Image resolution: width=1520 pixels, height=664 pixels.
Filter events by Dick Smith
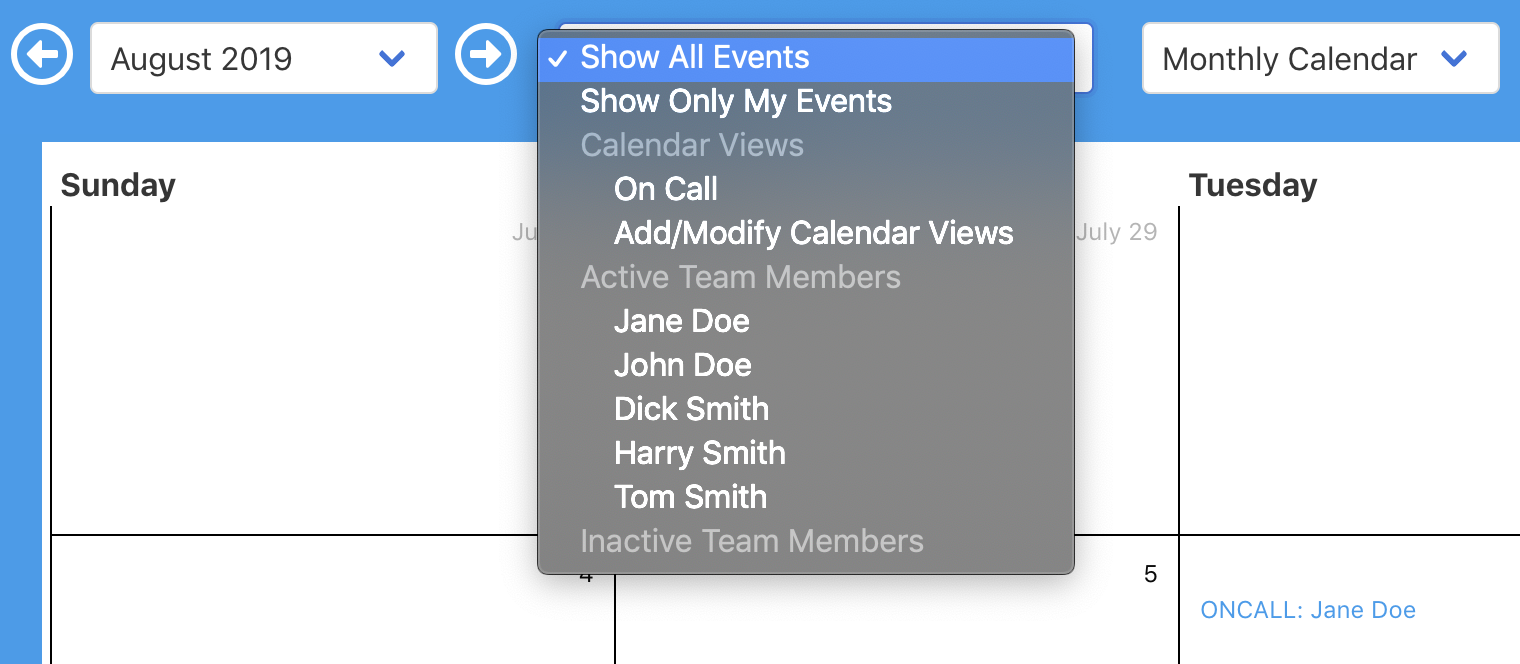click(691, 410)
